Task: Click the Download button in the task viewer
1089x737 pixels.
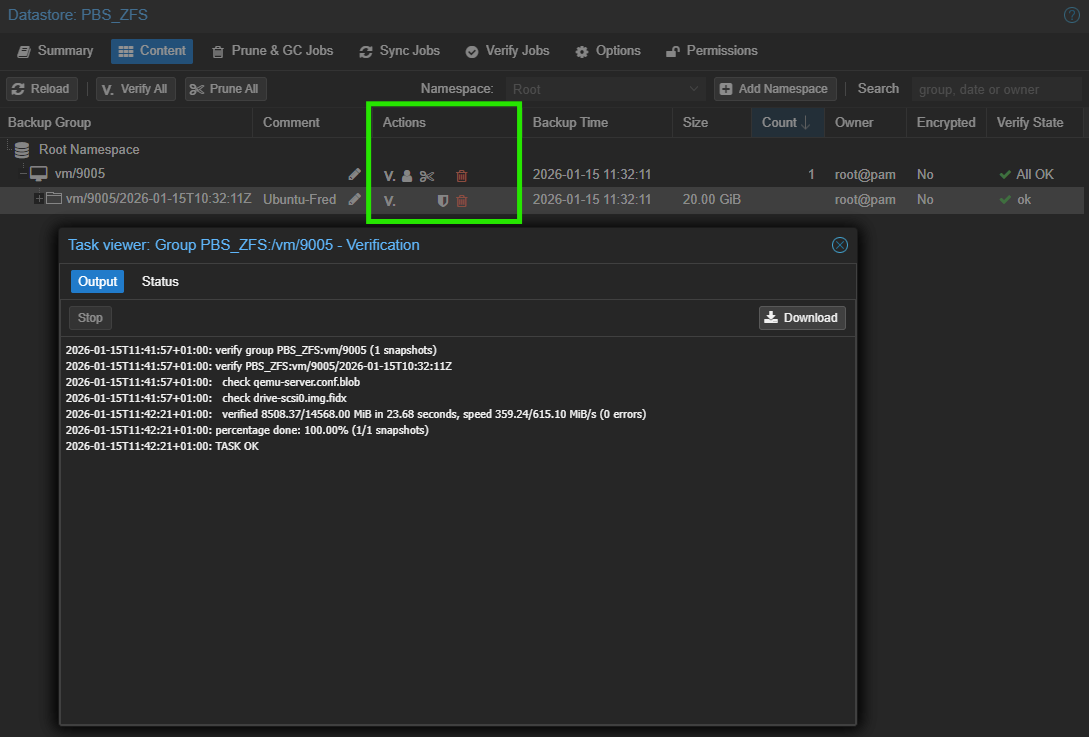Action: pos(802,318)
